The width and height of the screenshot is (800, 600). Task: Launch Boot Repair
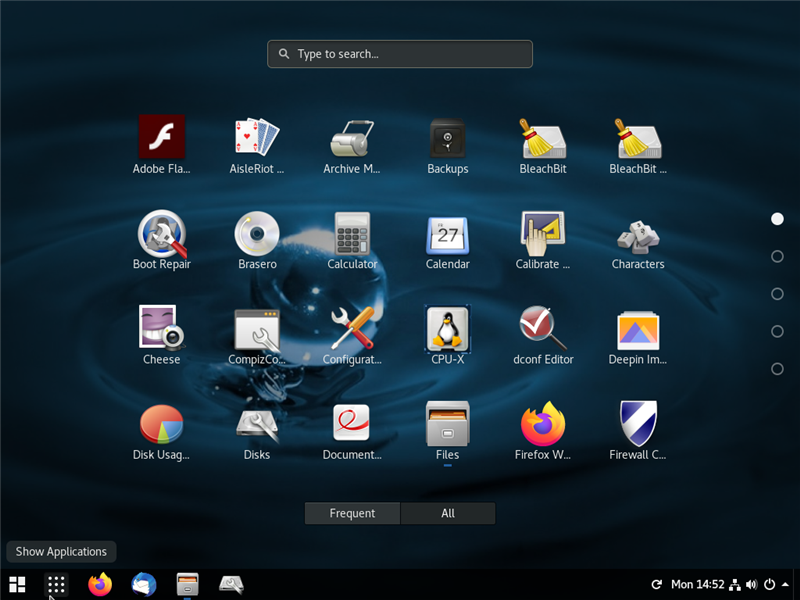point(162,240)
